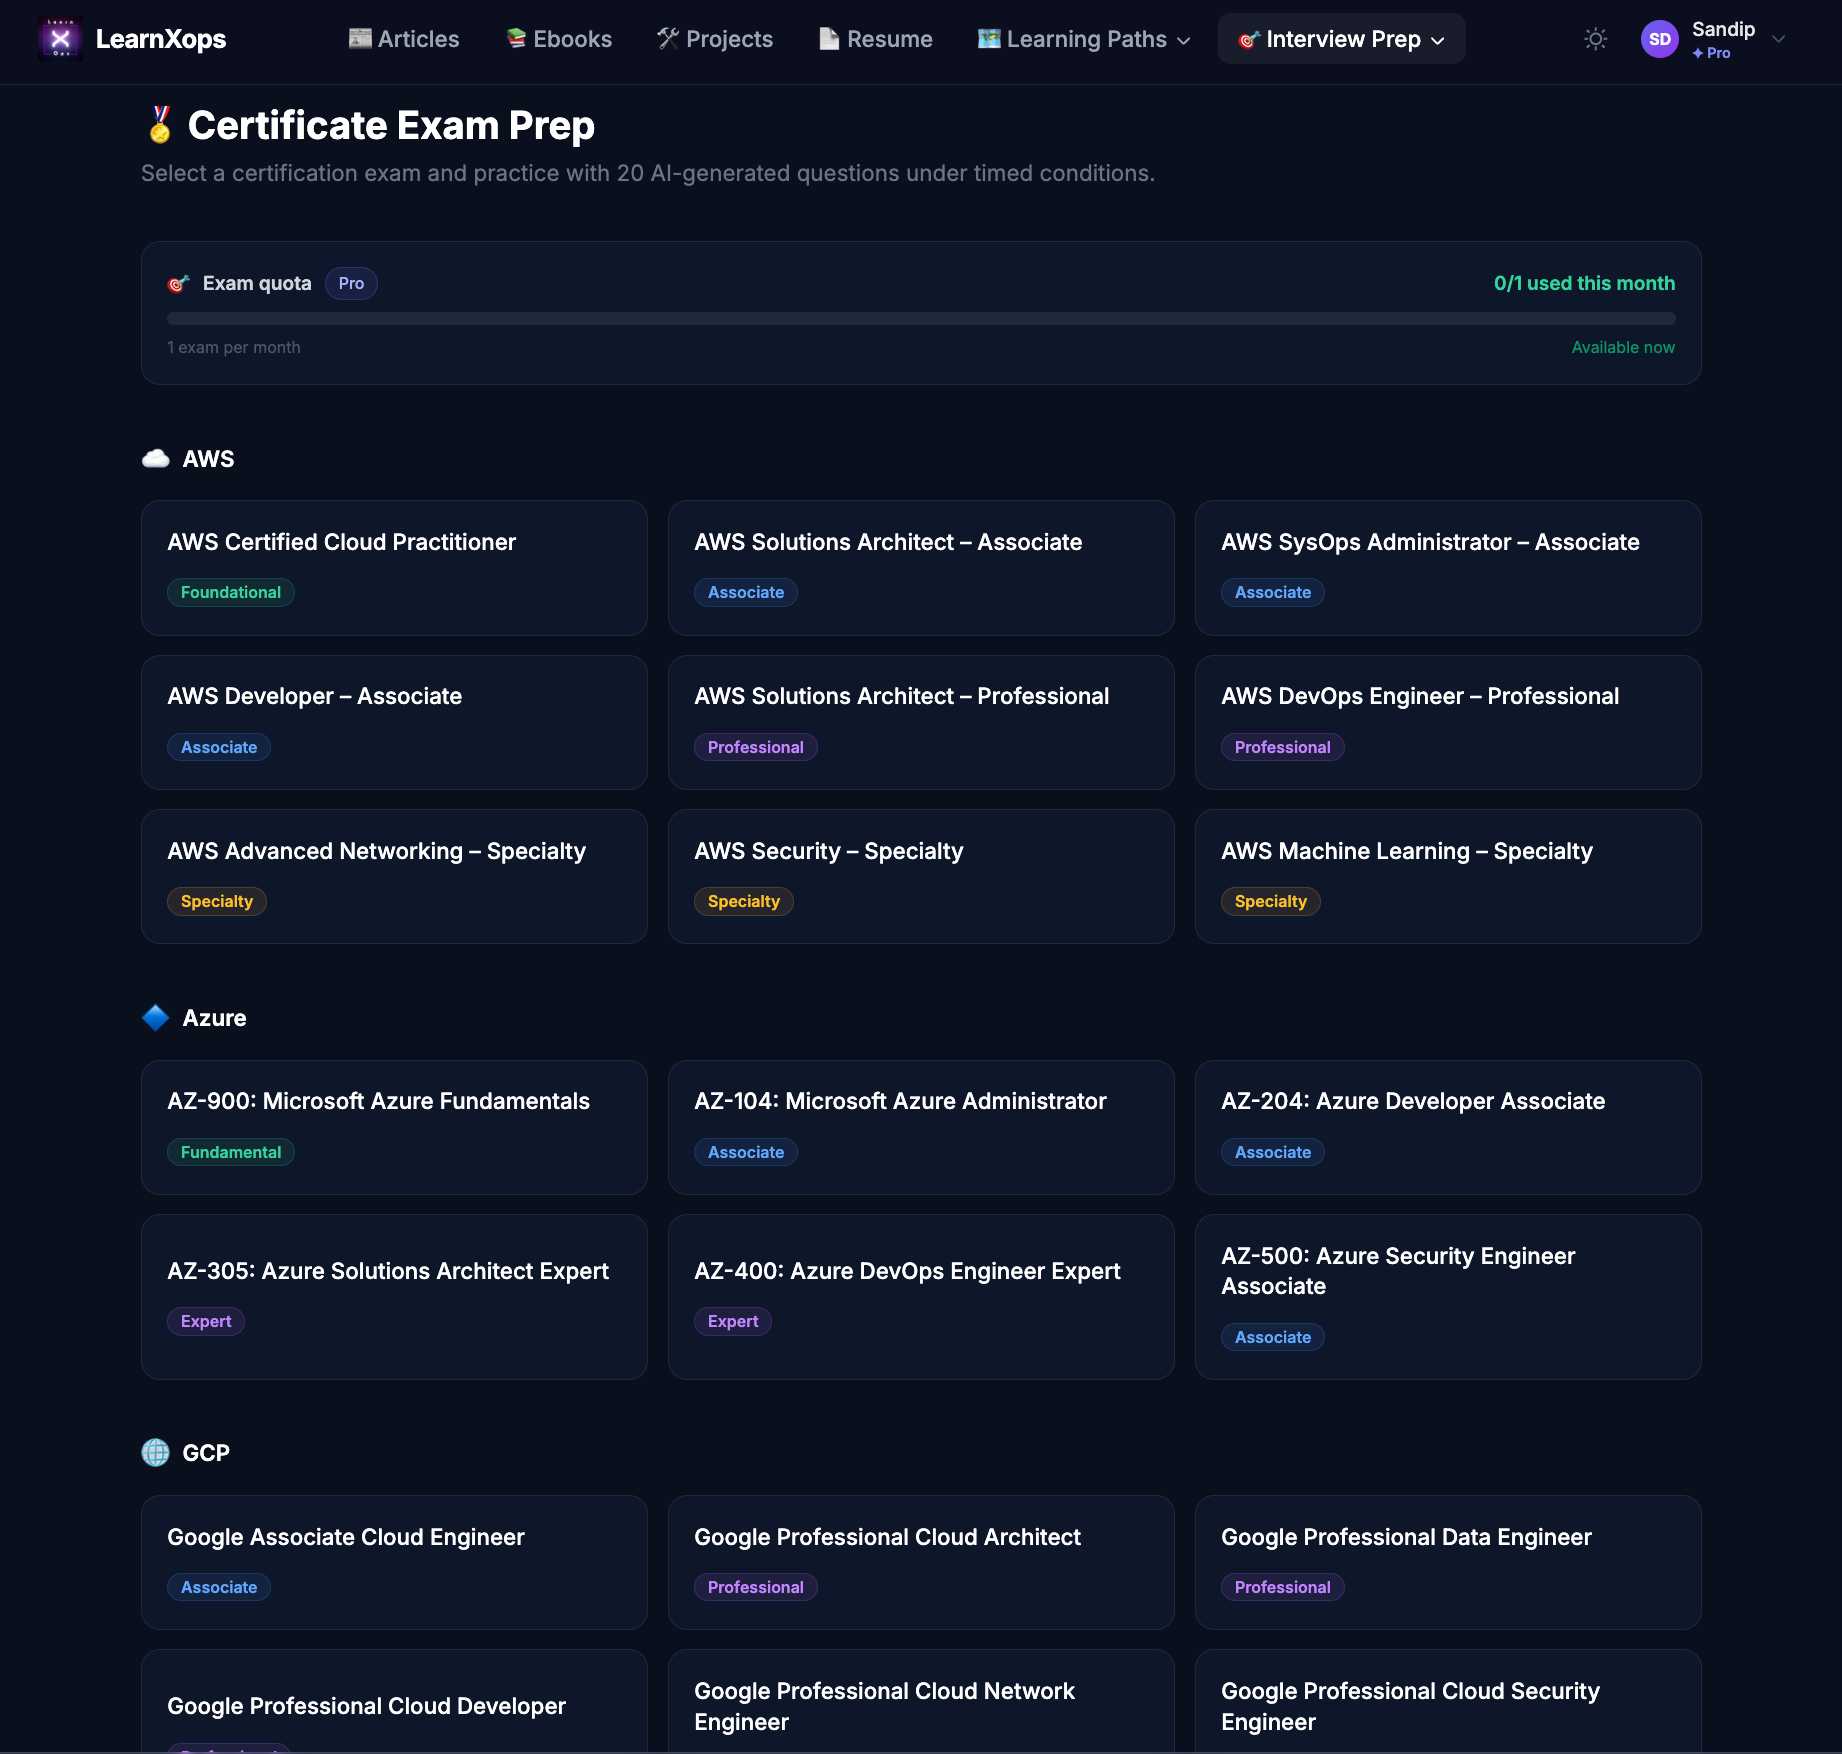This screenshot has width=1842, height=1754.
Task: Click the medal icon beside Certificate Exam Prep
Action: [x=160, y=125]
